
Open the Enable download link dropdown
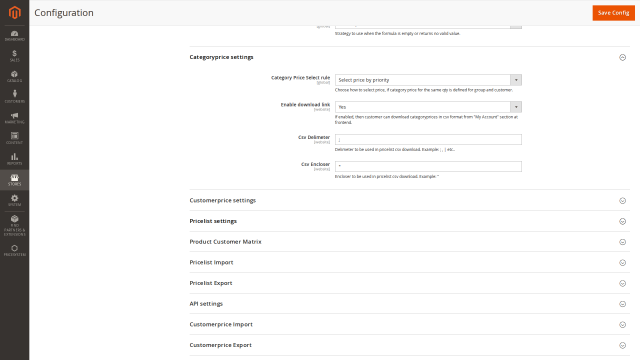[x=428, y=107]
